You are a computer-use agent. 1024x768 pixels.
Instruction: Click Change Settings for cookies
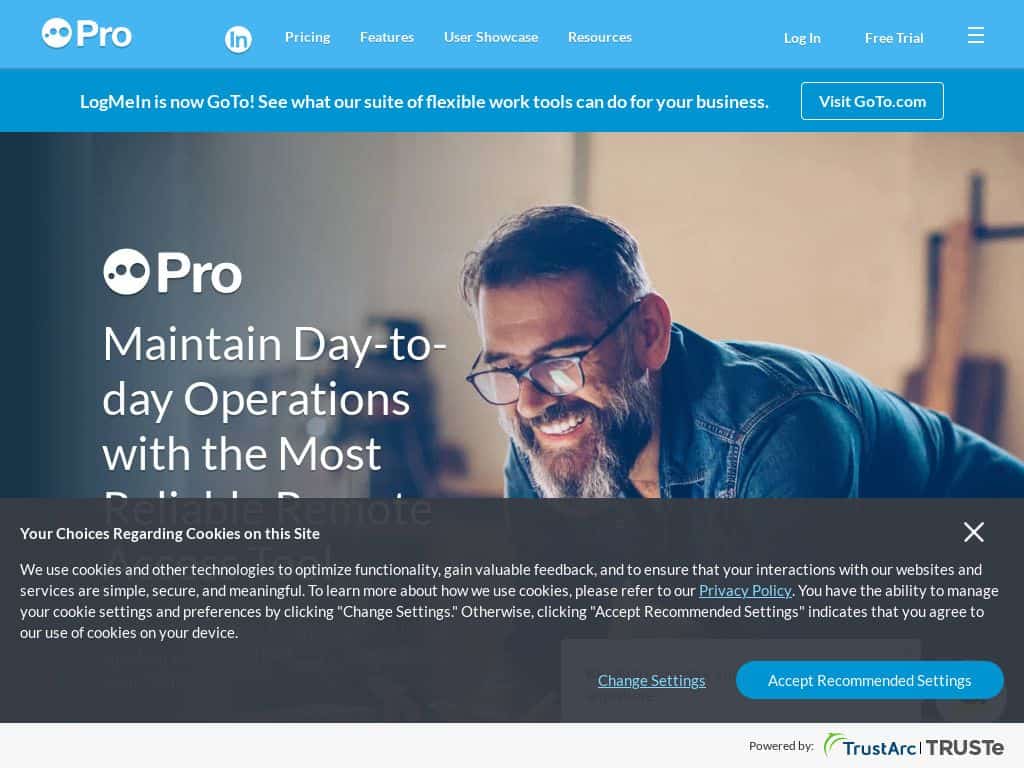tap(651, 680)
